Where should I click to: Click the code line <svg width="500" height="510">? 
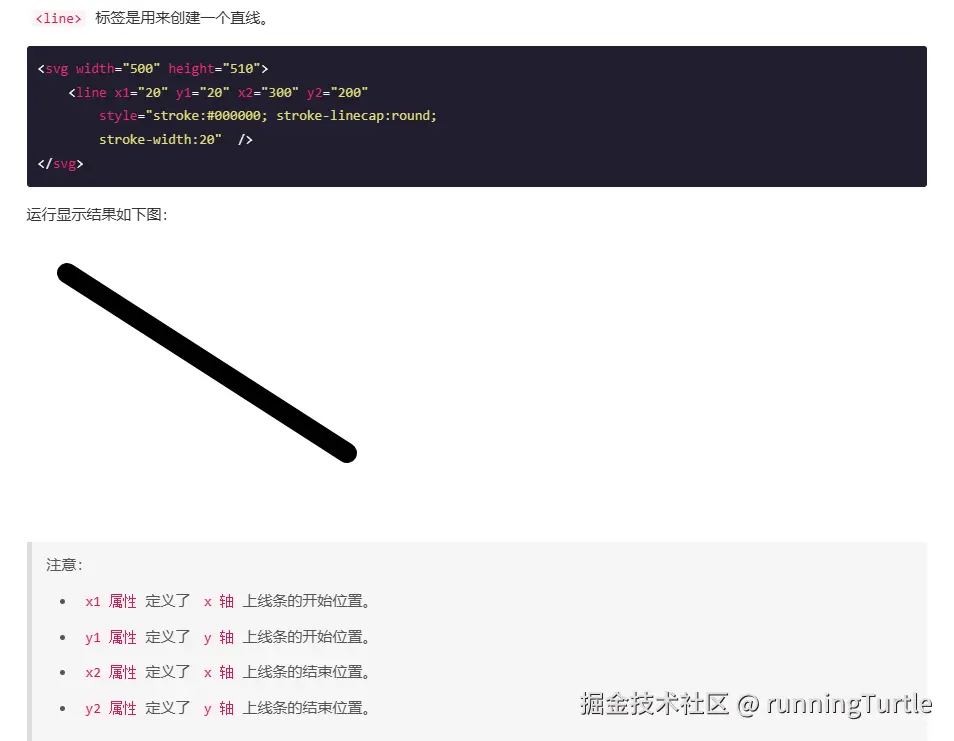(x=153, y=69)
